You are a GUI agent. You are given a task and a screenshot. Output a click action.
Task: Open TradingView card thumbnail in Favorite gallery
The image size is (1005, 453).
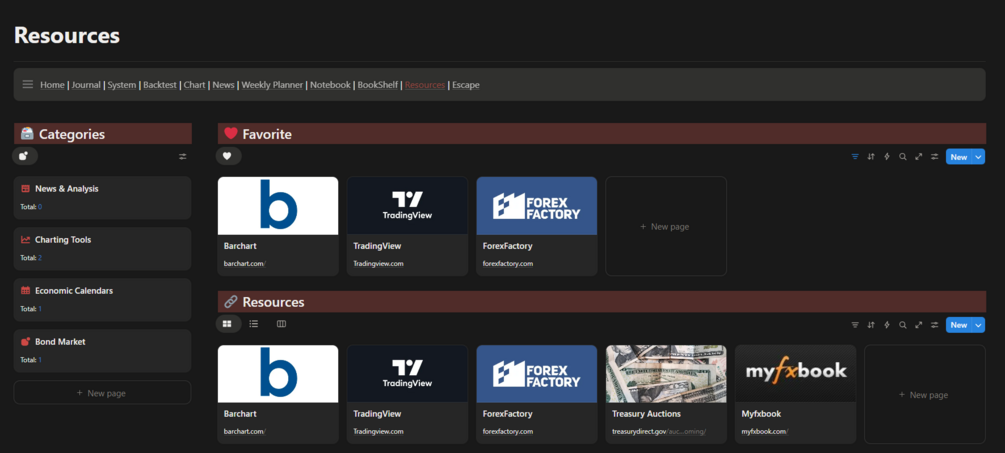407,206
